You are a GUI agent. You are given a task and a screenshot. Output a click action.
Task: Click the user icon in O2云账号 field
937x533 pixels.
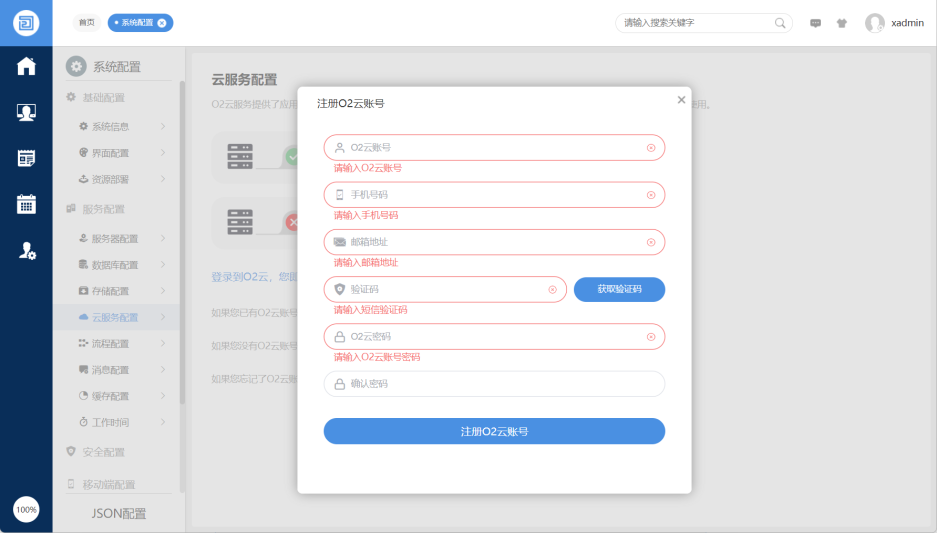click(x=339, y=148)
